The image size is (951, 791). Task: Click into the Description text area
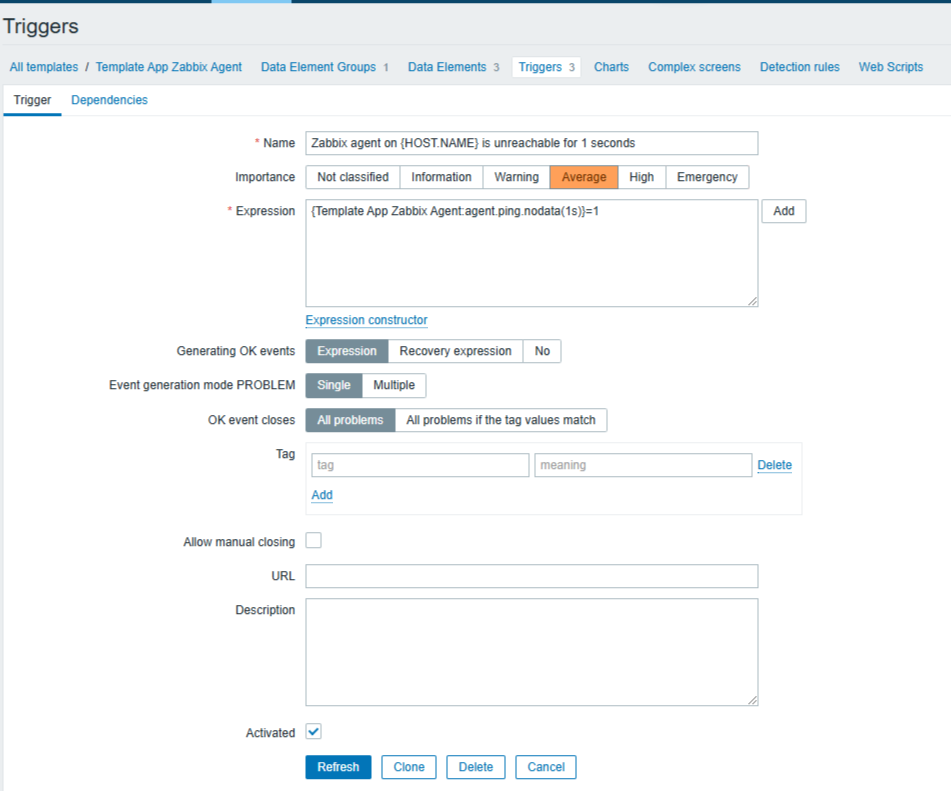pos(531,652)
